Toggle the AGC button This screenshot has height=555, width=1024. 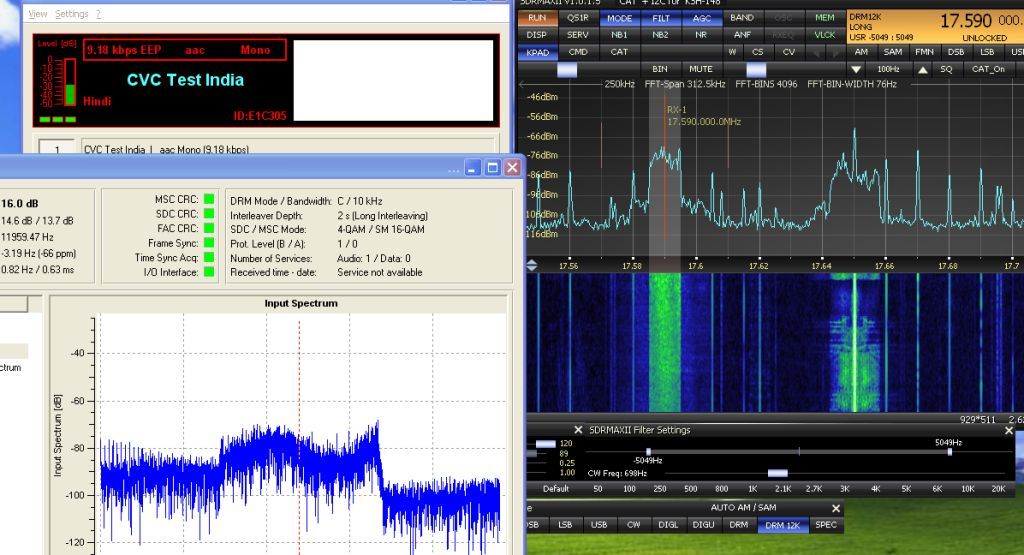click(701, 18)
